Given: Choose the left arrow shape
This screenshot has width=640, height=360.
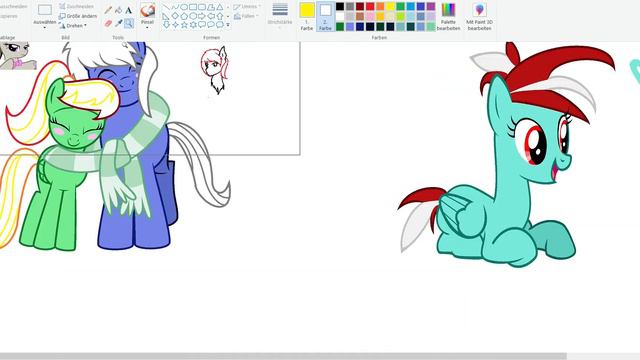Looking at the screenshot, I should coord(211,16).
